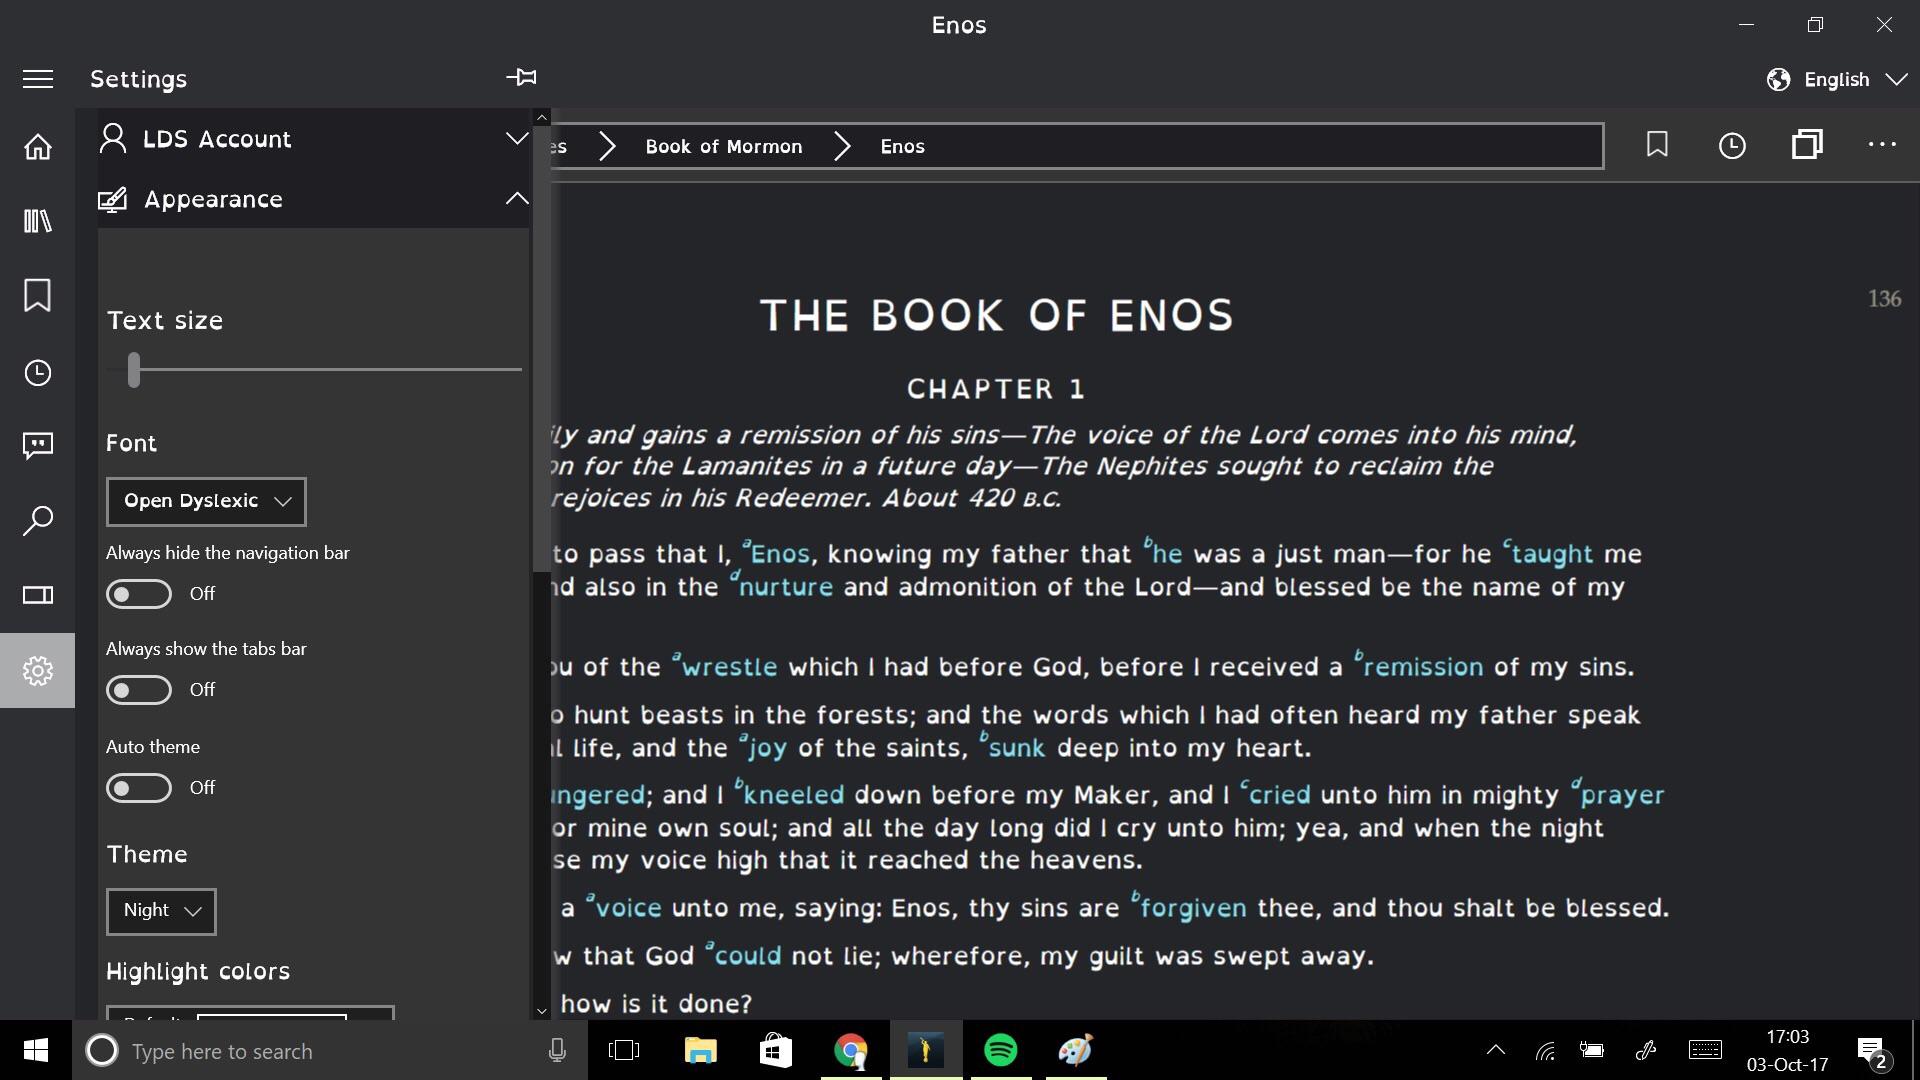1920x1080 pixels.
Task: Enable 'Always show the tabs bar'
Action: pos(137,690)
